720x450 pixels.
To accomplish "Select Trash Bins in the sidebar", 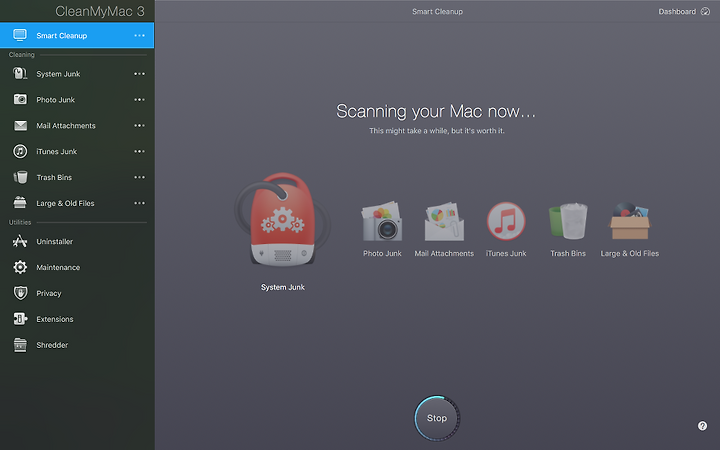I will click(x=77, y=177).
